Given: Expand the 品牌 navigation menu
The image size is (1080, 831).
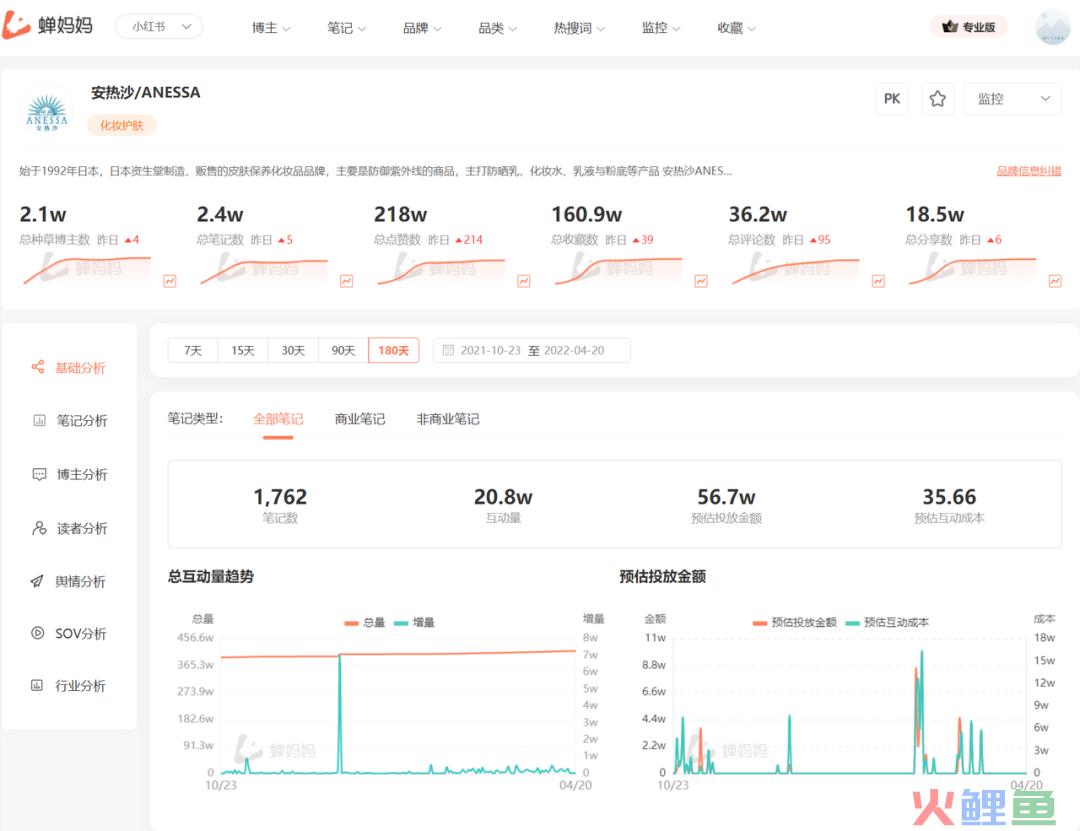Looking at the screenshot, I should (422, 28).
